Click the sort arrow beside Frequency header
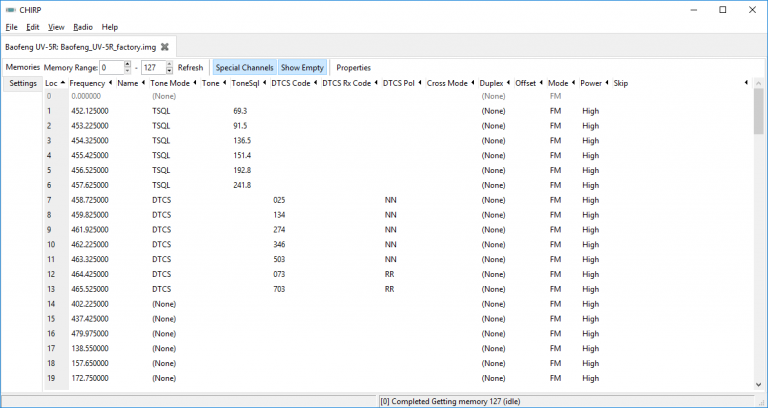 pyautogui.click(x=111, y=83)
